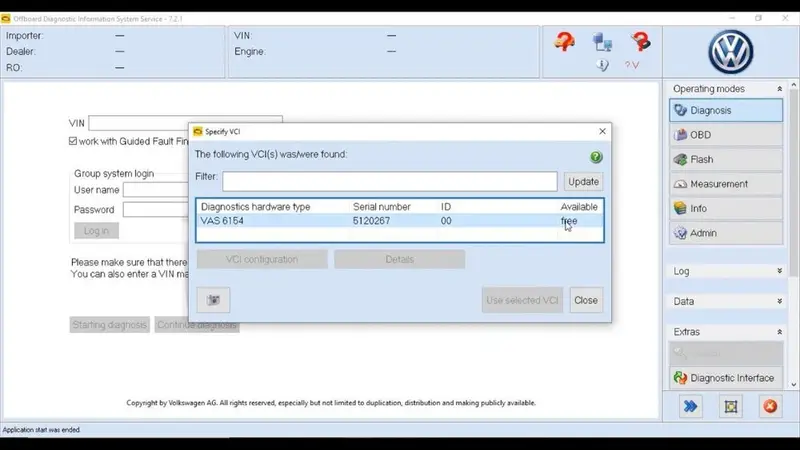Click the Details button
The height and width of the screenshot is (450, 800).
(399, 259)
